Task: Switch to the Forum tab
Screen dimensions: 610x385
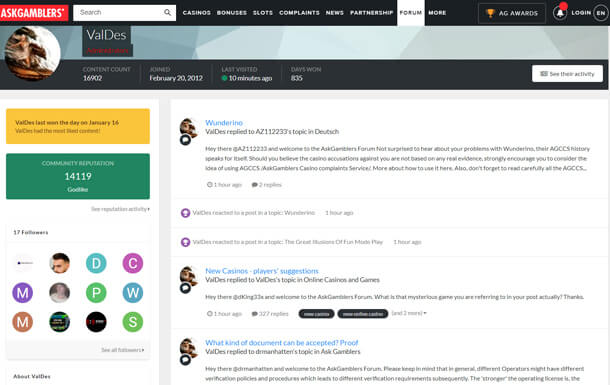Action: [x=411, y=13]
